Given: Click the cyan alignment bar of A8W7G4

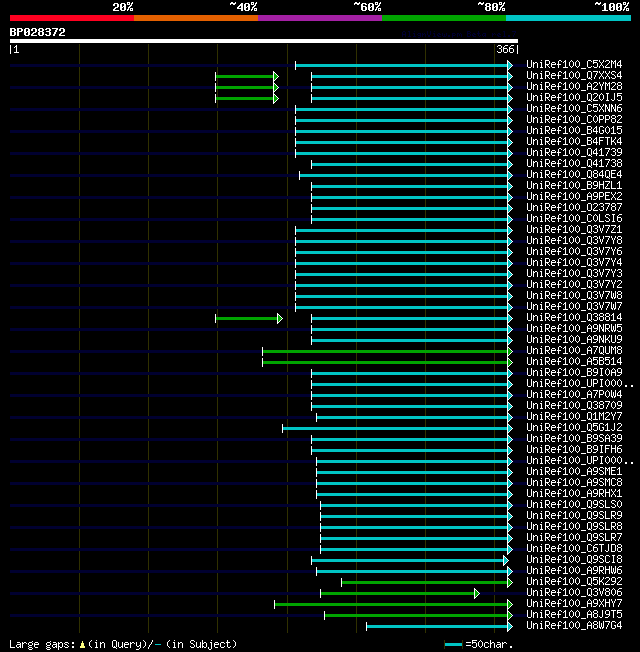Looking at the screenshot, I should click(x=439, y=627).
